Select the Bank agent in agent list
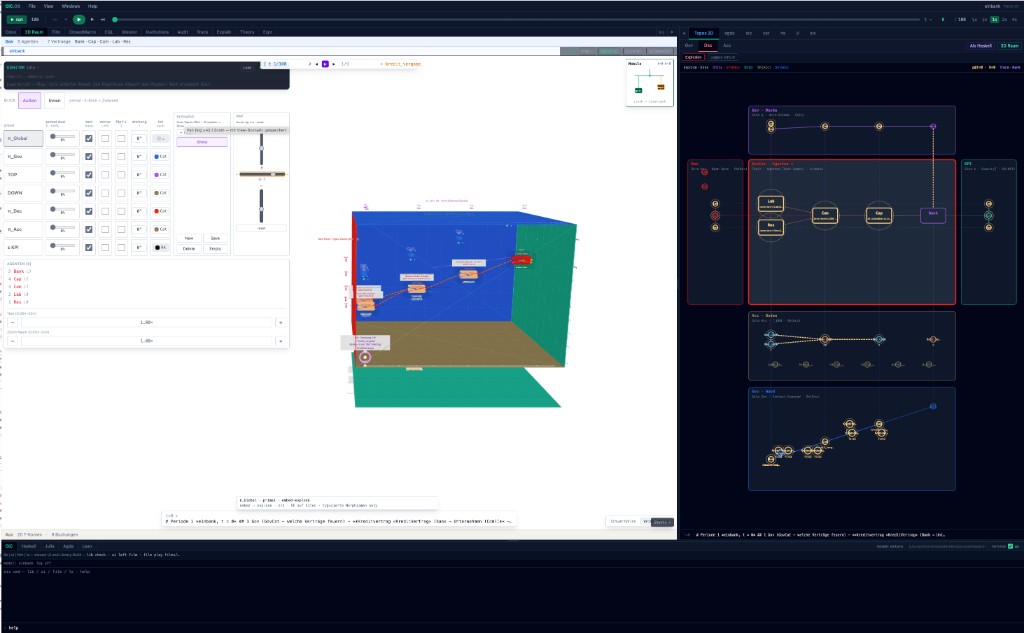This screenshot has height=633, width=1024. tap(19, 271)
